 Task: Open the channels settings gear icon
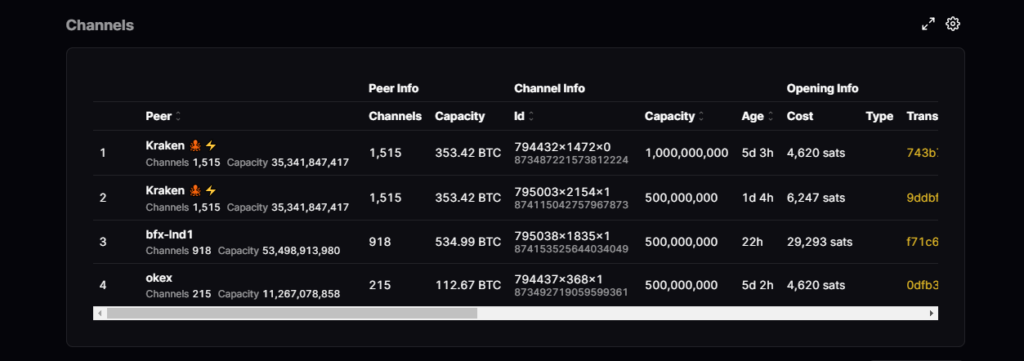pos(953,24)
